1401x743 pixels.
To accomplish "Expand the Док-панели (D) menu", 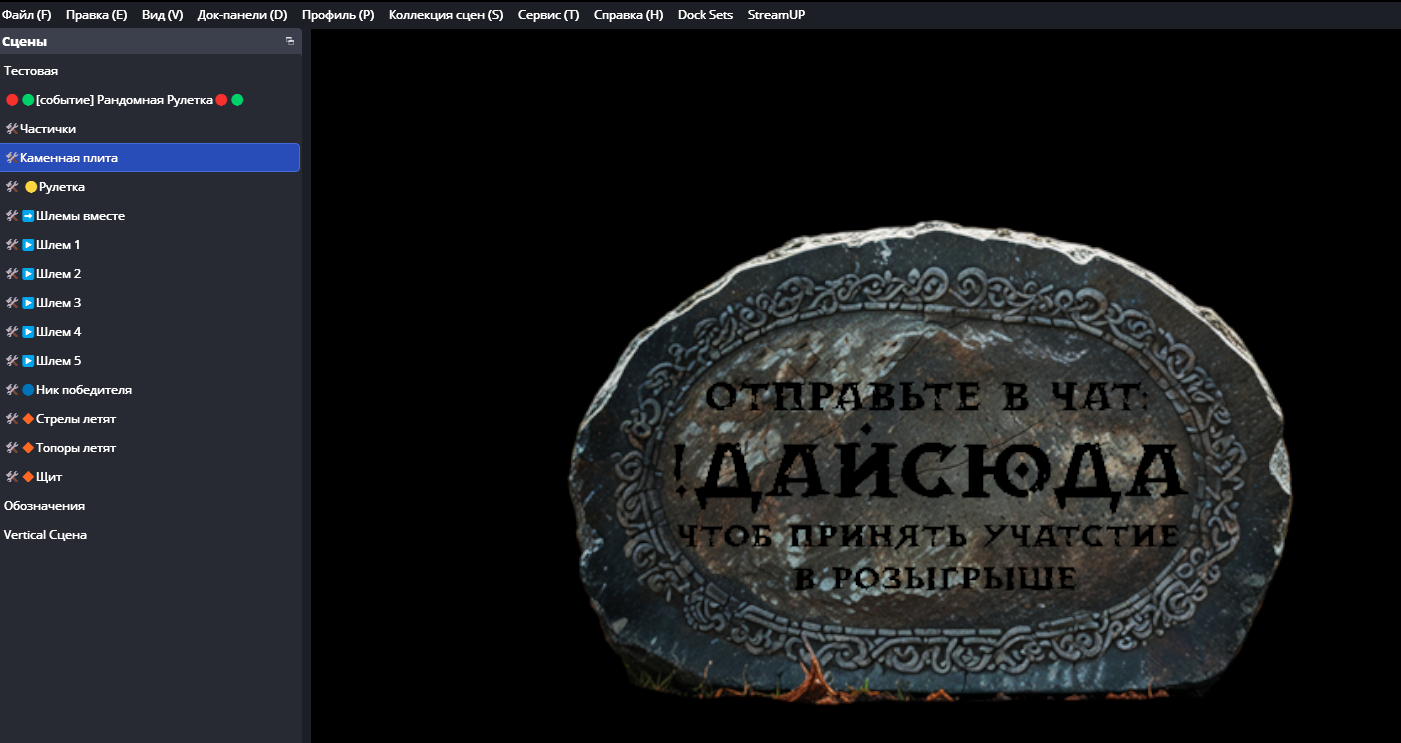I will (242, 15).
